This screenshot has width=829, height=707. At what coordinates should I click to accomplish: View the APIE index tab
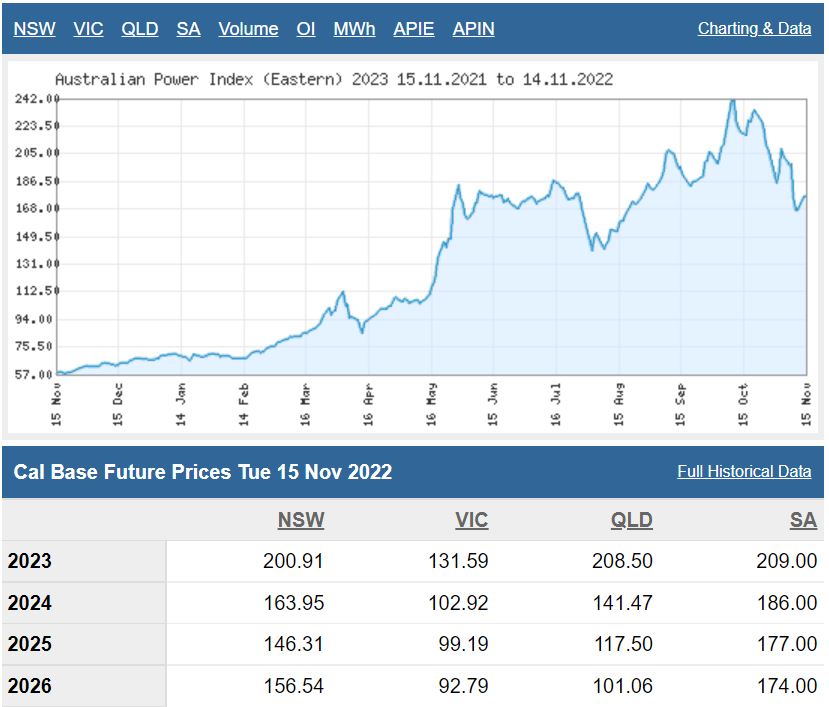[413, 29]
